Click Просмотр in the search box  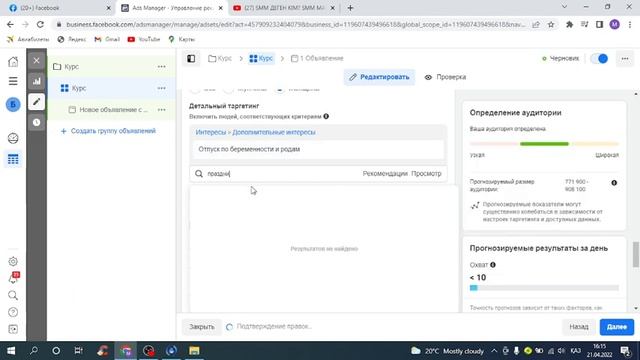[x=426, y=173]
